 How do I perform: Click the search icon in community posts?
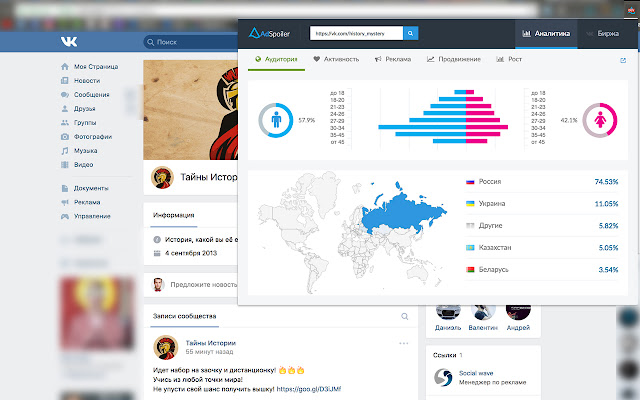tap(405, 316)
